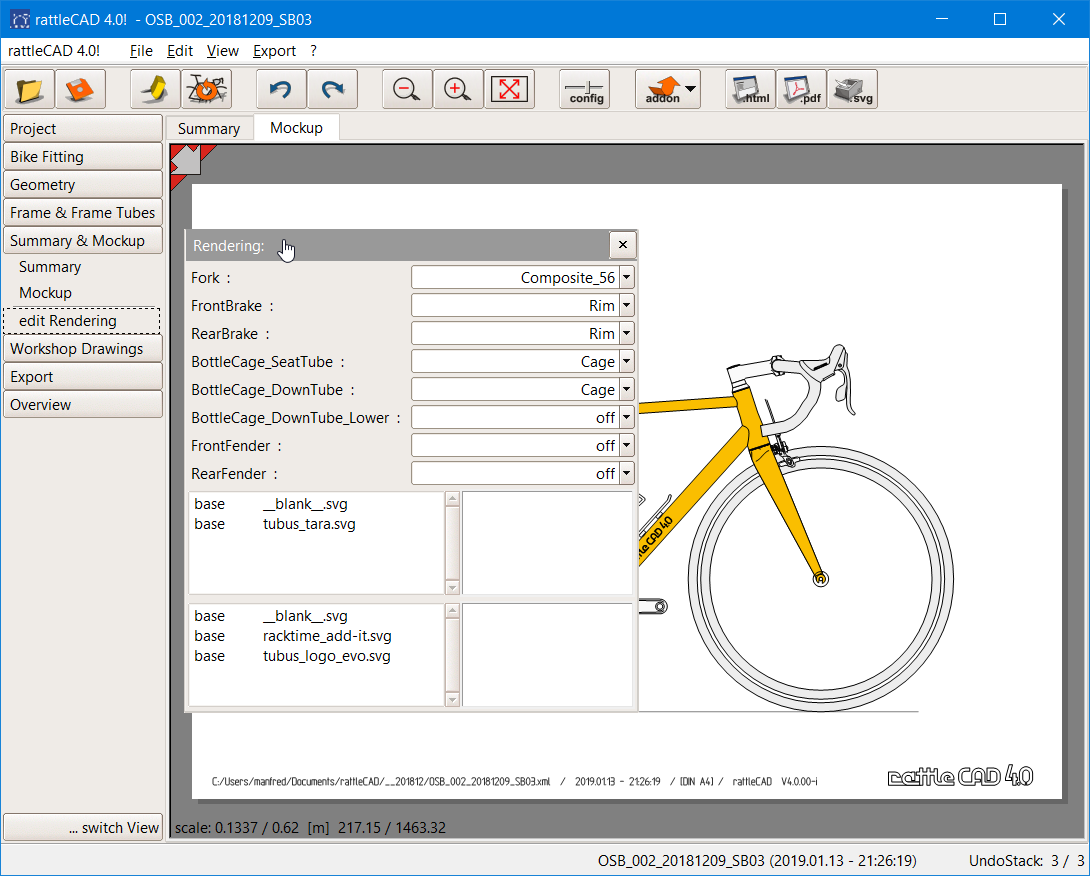Open the Bike Fitting section
The width and height of the screenshot is (1090, 876).
(x=83, y=156)
